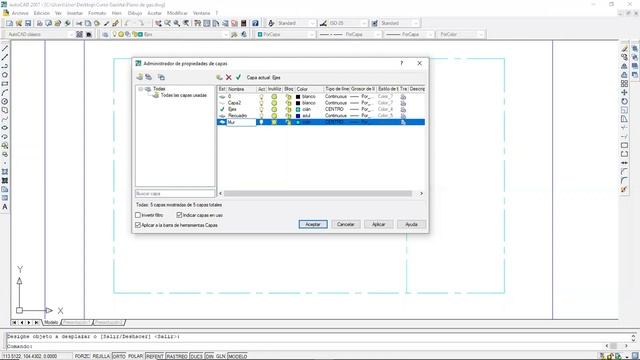Click the New layer icon in layer manager
640x360 pixels.
220,77
